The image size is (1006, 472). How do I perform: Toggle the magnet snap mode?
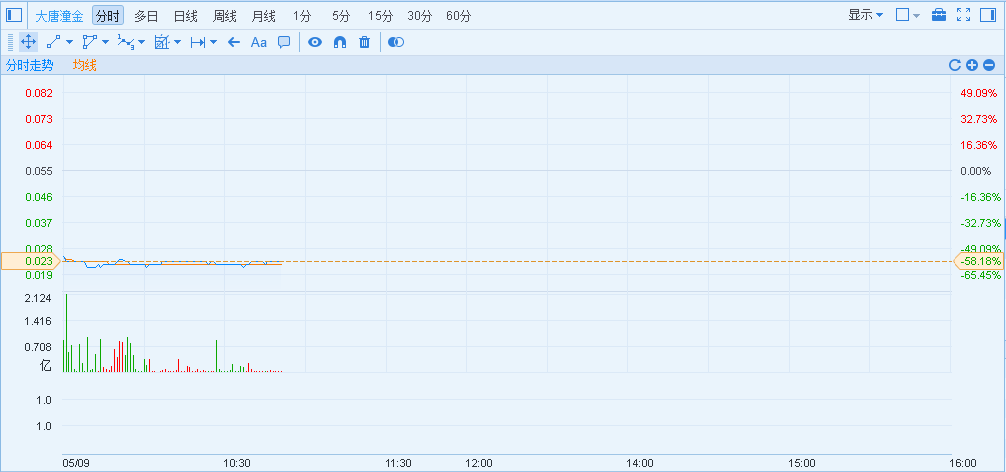coord(340,42)
